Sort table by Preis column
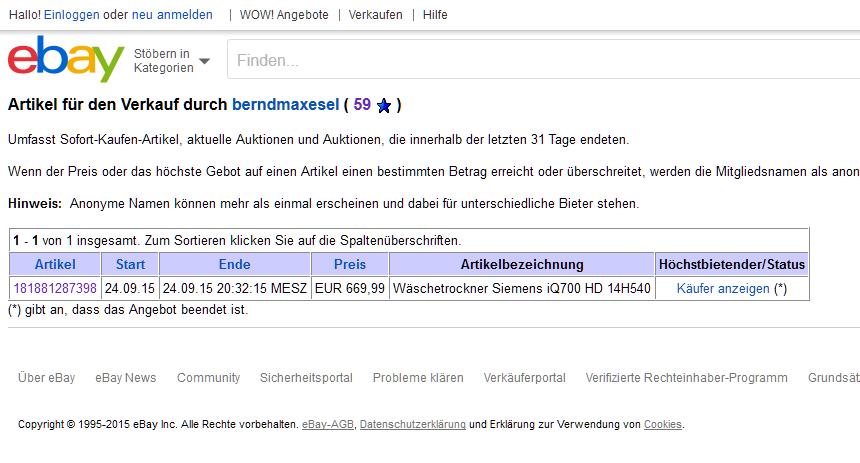Screen dimensions: 860x463 pyautogui.click(x=350, y=264)
